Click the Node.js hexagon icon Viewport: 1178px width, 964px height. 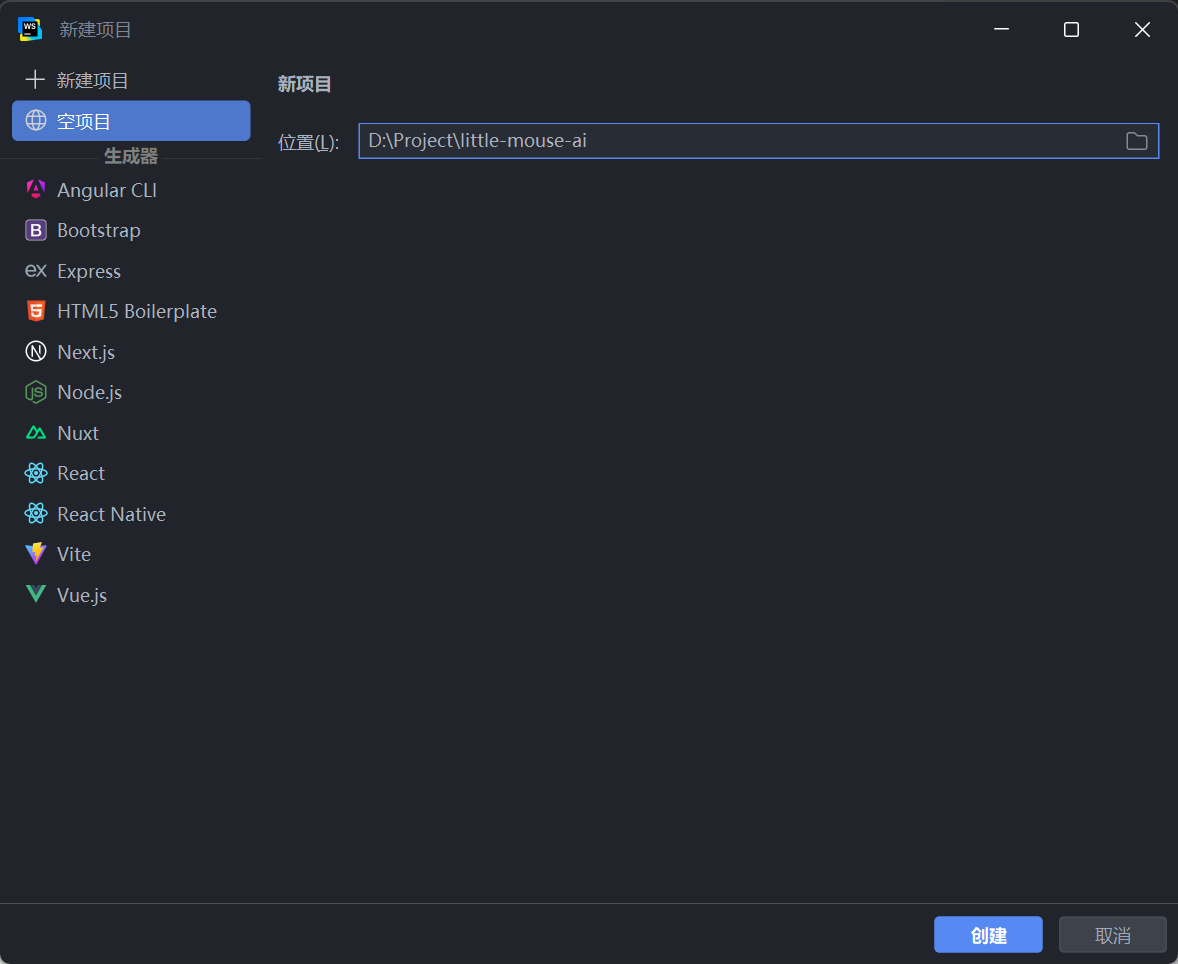click(x=36, y=391)
